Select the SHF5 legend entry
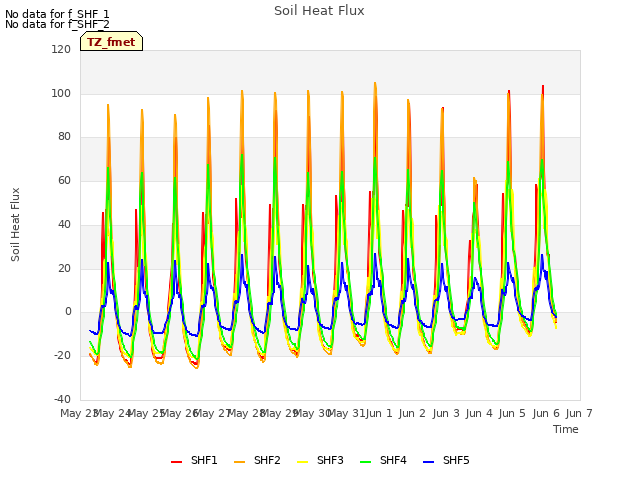Screen dimensions: 640x480 click(446, 460)
